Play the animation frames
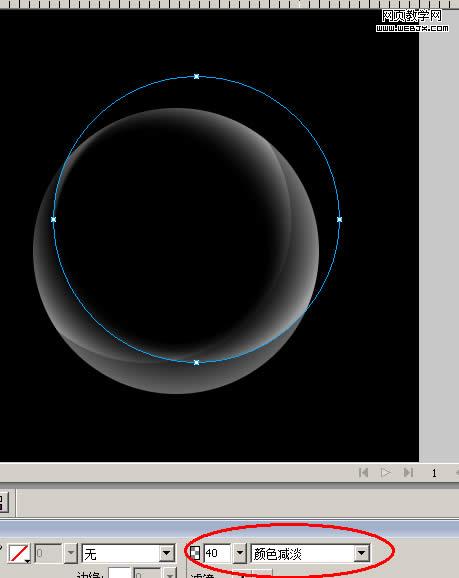The height and width of the screenshot is (578, 459). [386, 472]
